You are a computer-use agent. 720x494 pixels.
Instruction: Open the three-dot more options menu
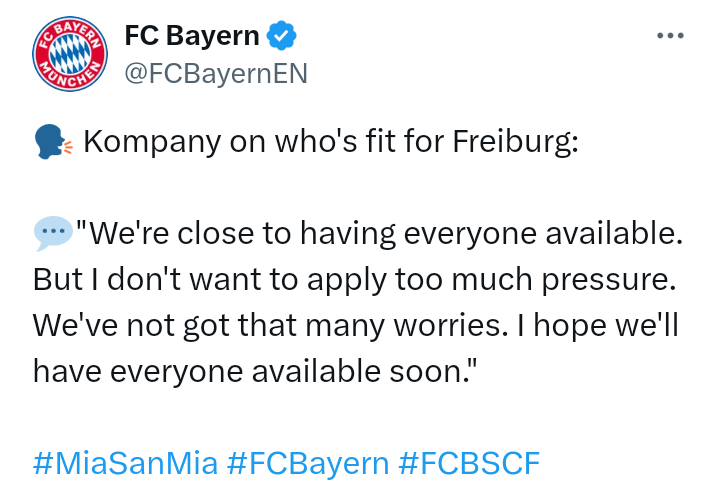point(669,36)
